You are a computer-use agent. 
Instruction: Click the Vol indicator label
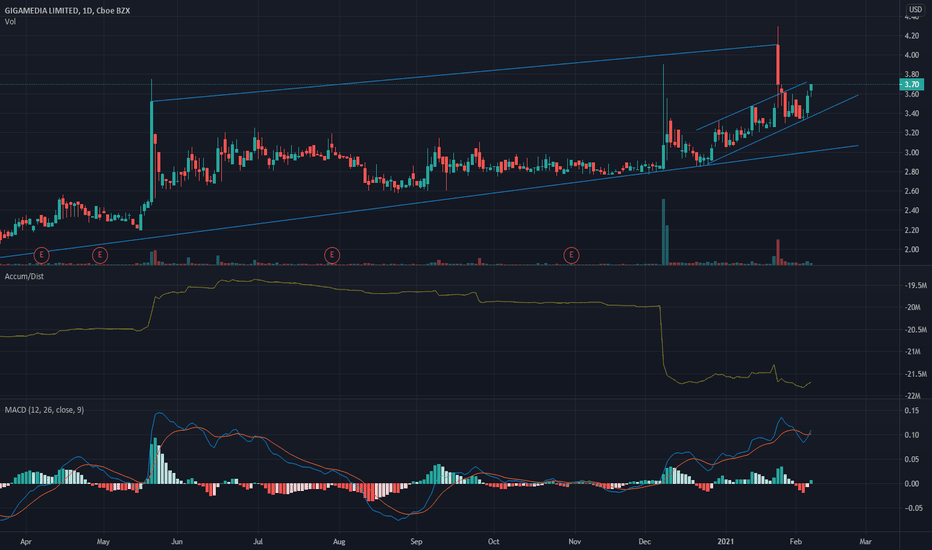[10, 22]
